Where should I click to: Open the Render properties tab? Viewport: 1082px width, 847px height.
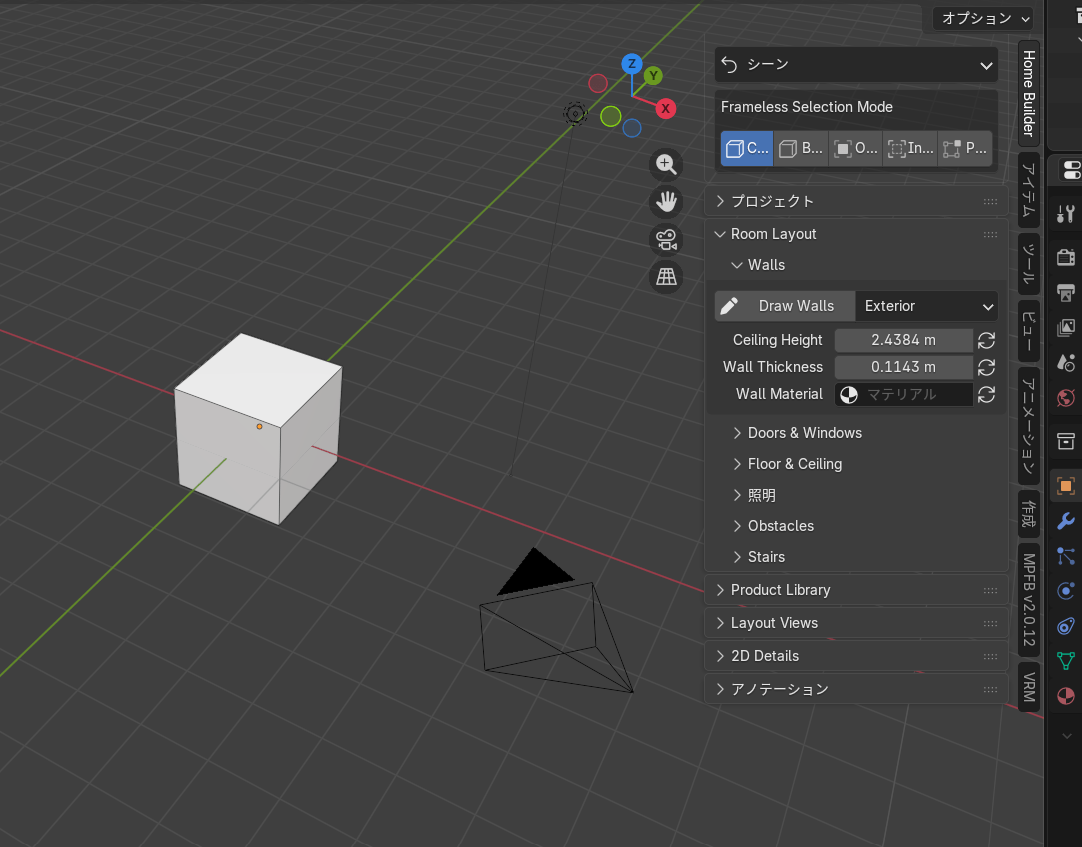[x=1065, y=257]
